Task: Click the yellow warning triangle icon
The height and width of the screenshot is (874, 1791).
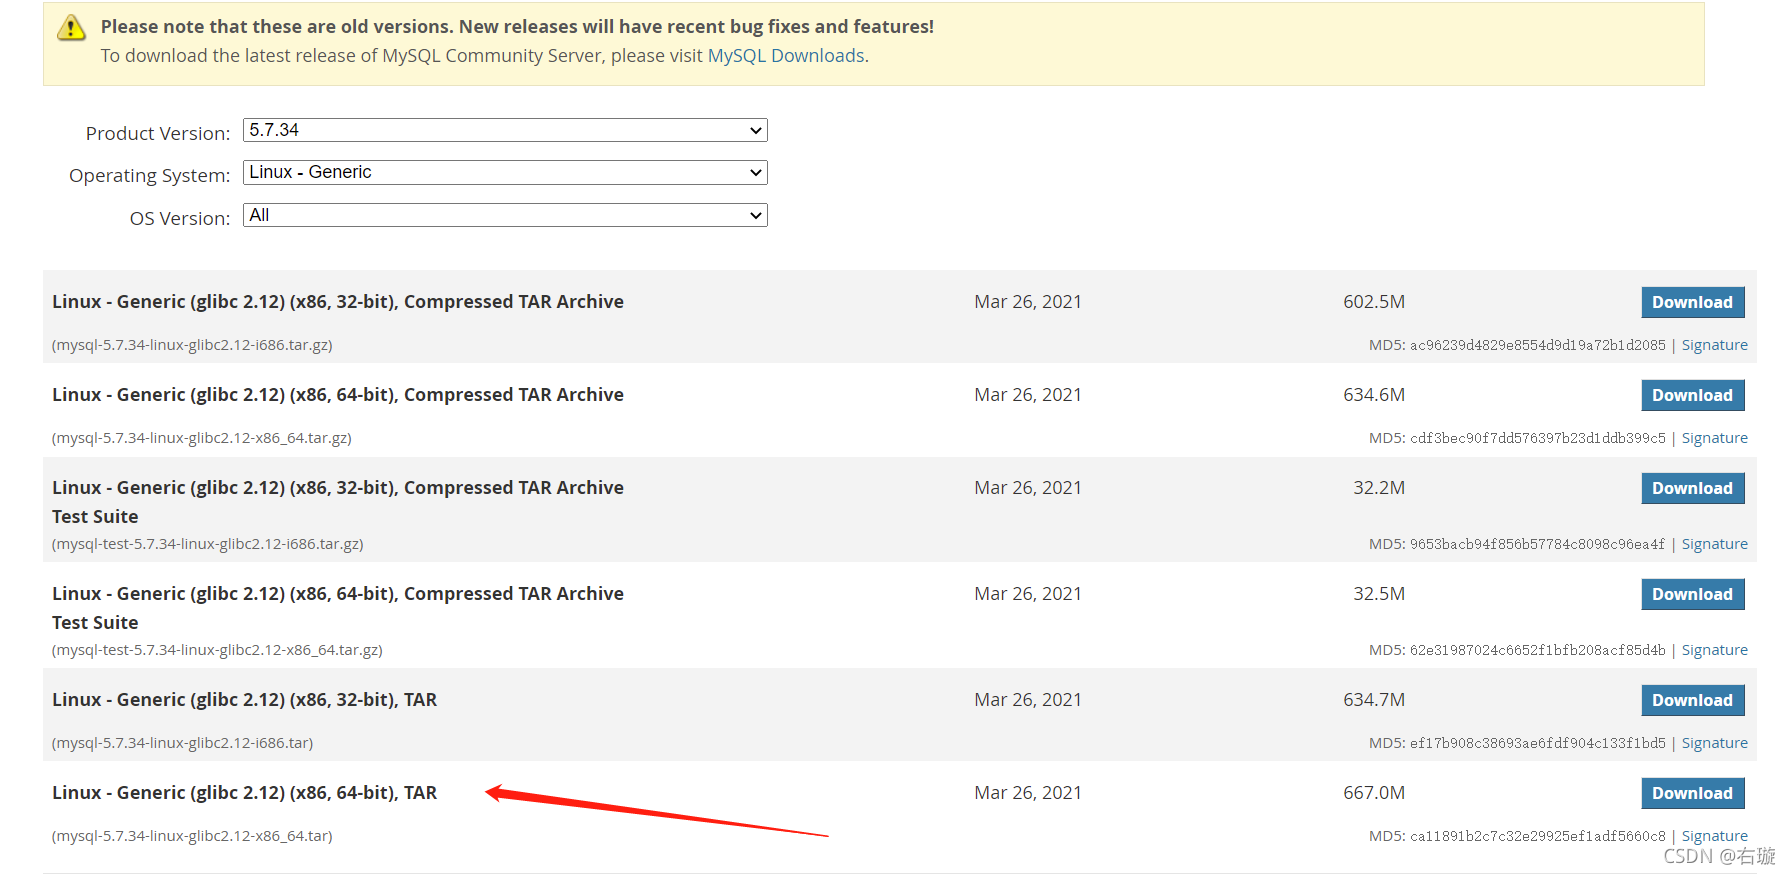Action: pos(72,28)
